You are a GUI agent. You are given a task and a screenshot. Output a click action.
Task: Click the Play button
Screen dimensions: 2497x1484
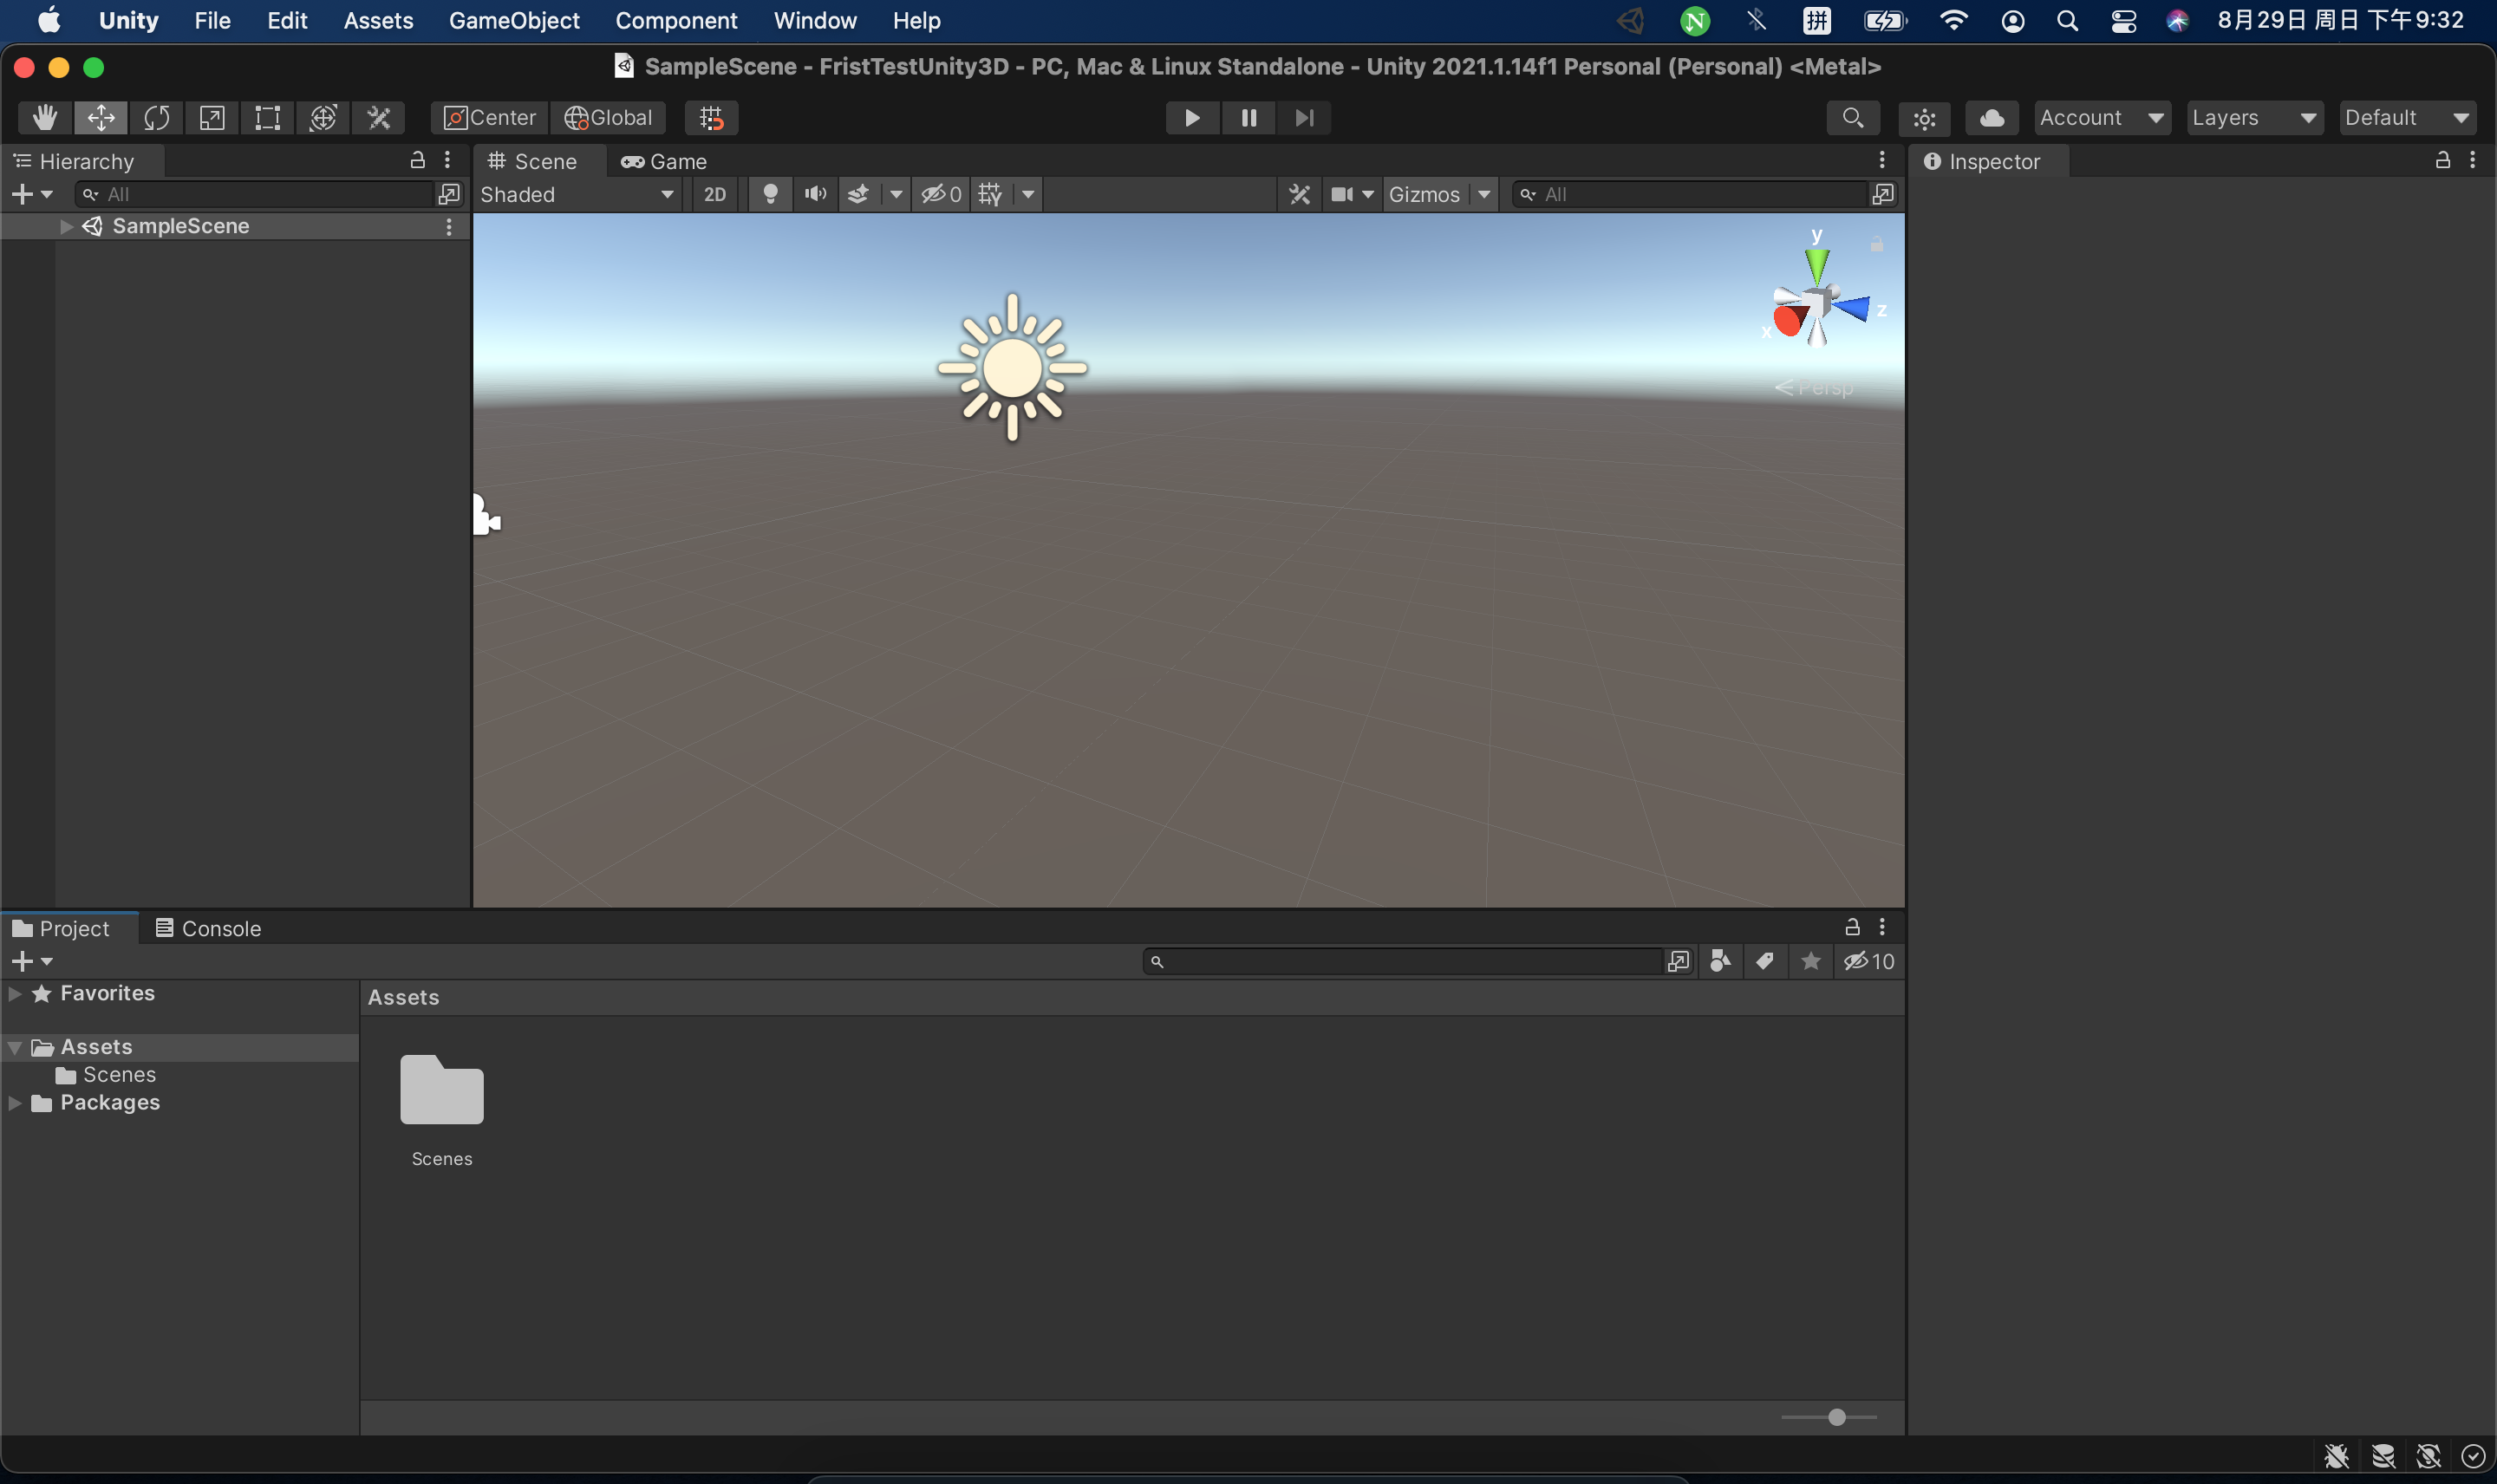point(1191,118)
